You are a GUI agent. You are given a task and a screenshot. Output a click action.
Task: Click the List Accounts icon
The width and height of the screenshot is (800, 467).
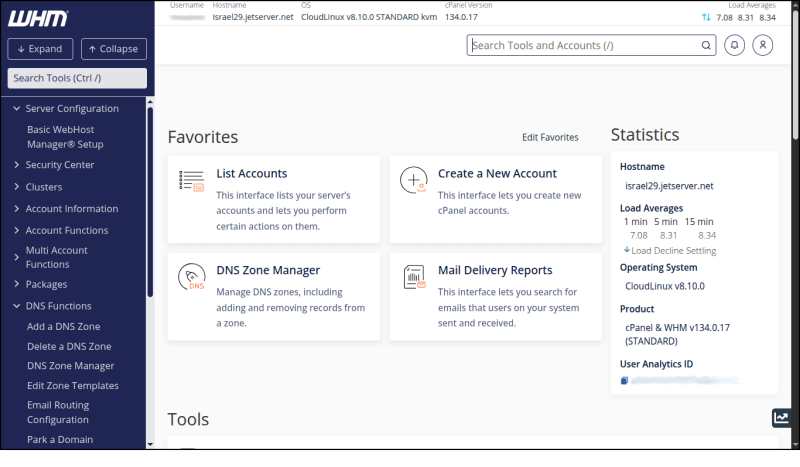pyautogui.click(x=191, y=181)
